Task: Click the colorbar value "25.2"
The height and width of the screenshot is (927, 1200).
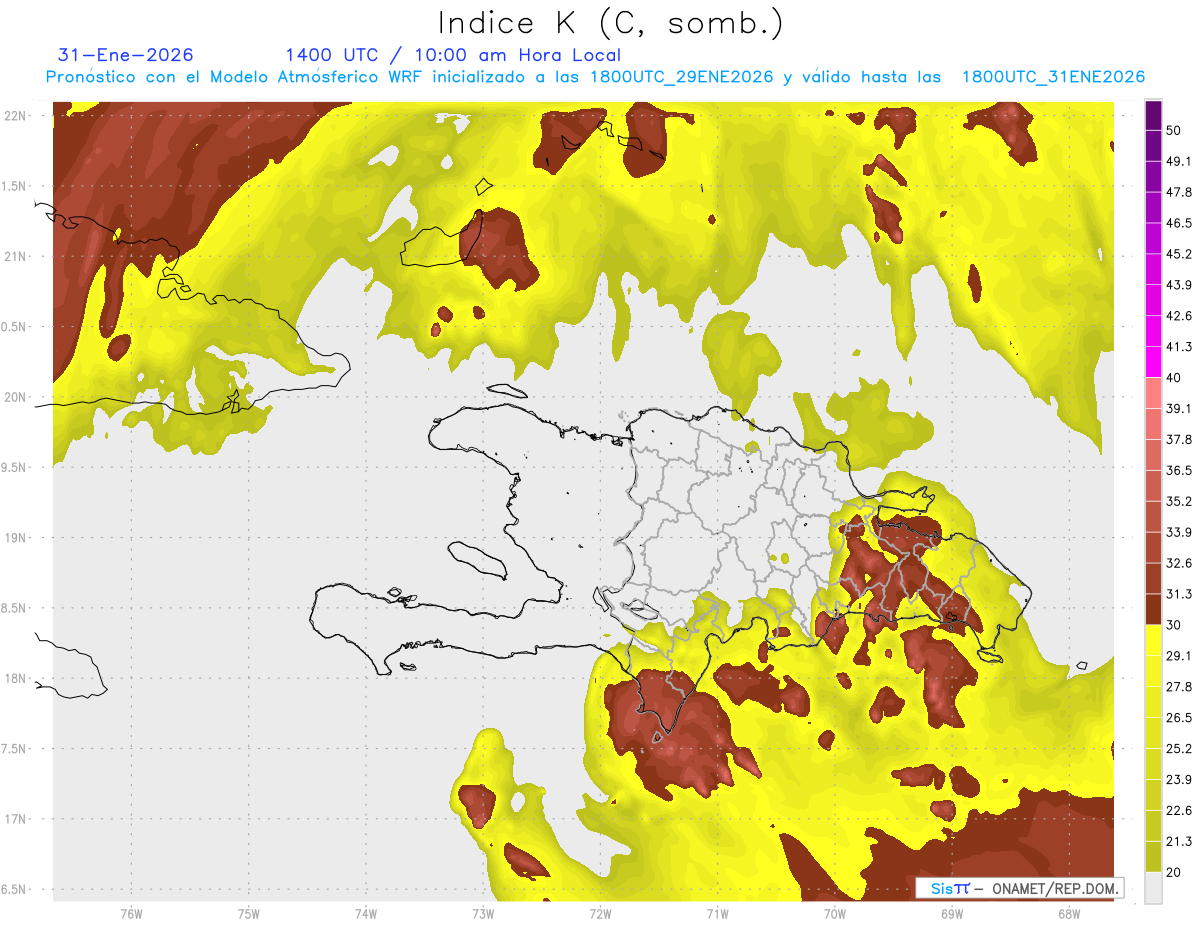Action: tap(1179, 749)
